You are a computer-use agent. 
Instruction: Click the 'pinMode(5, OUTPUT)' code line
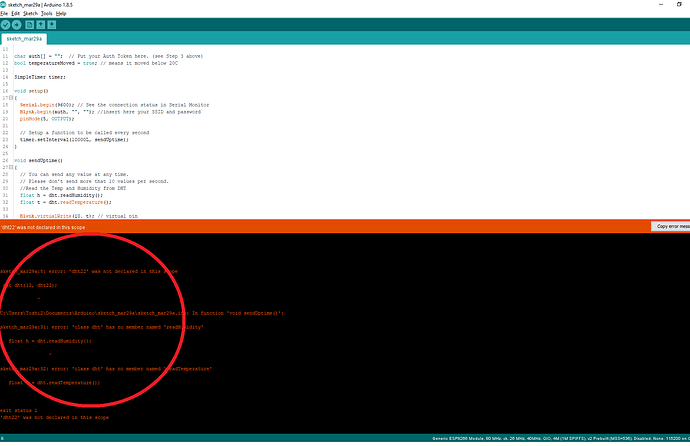47,119
